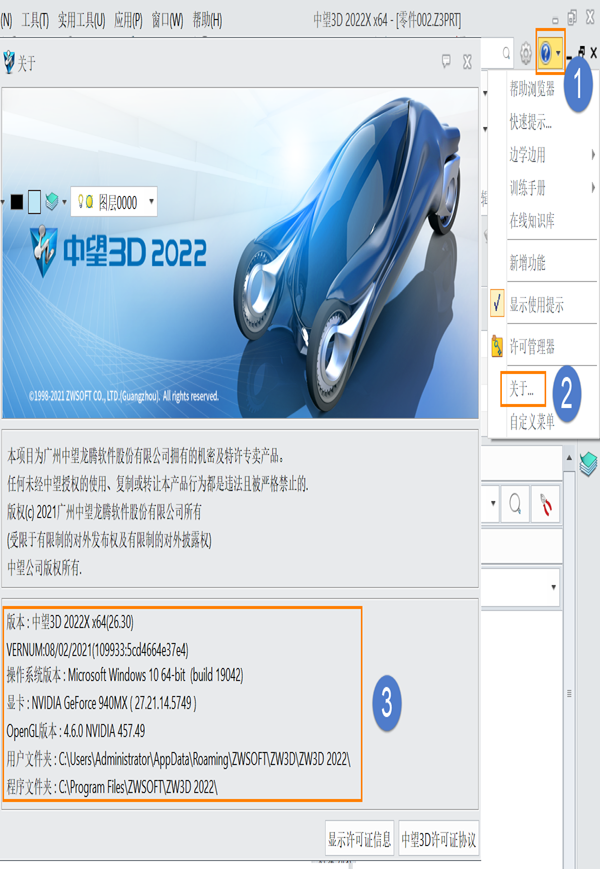
Task: Click the right panel scrollbar grip handle
Action: [x=569, y=693]
